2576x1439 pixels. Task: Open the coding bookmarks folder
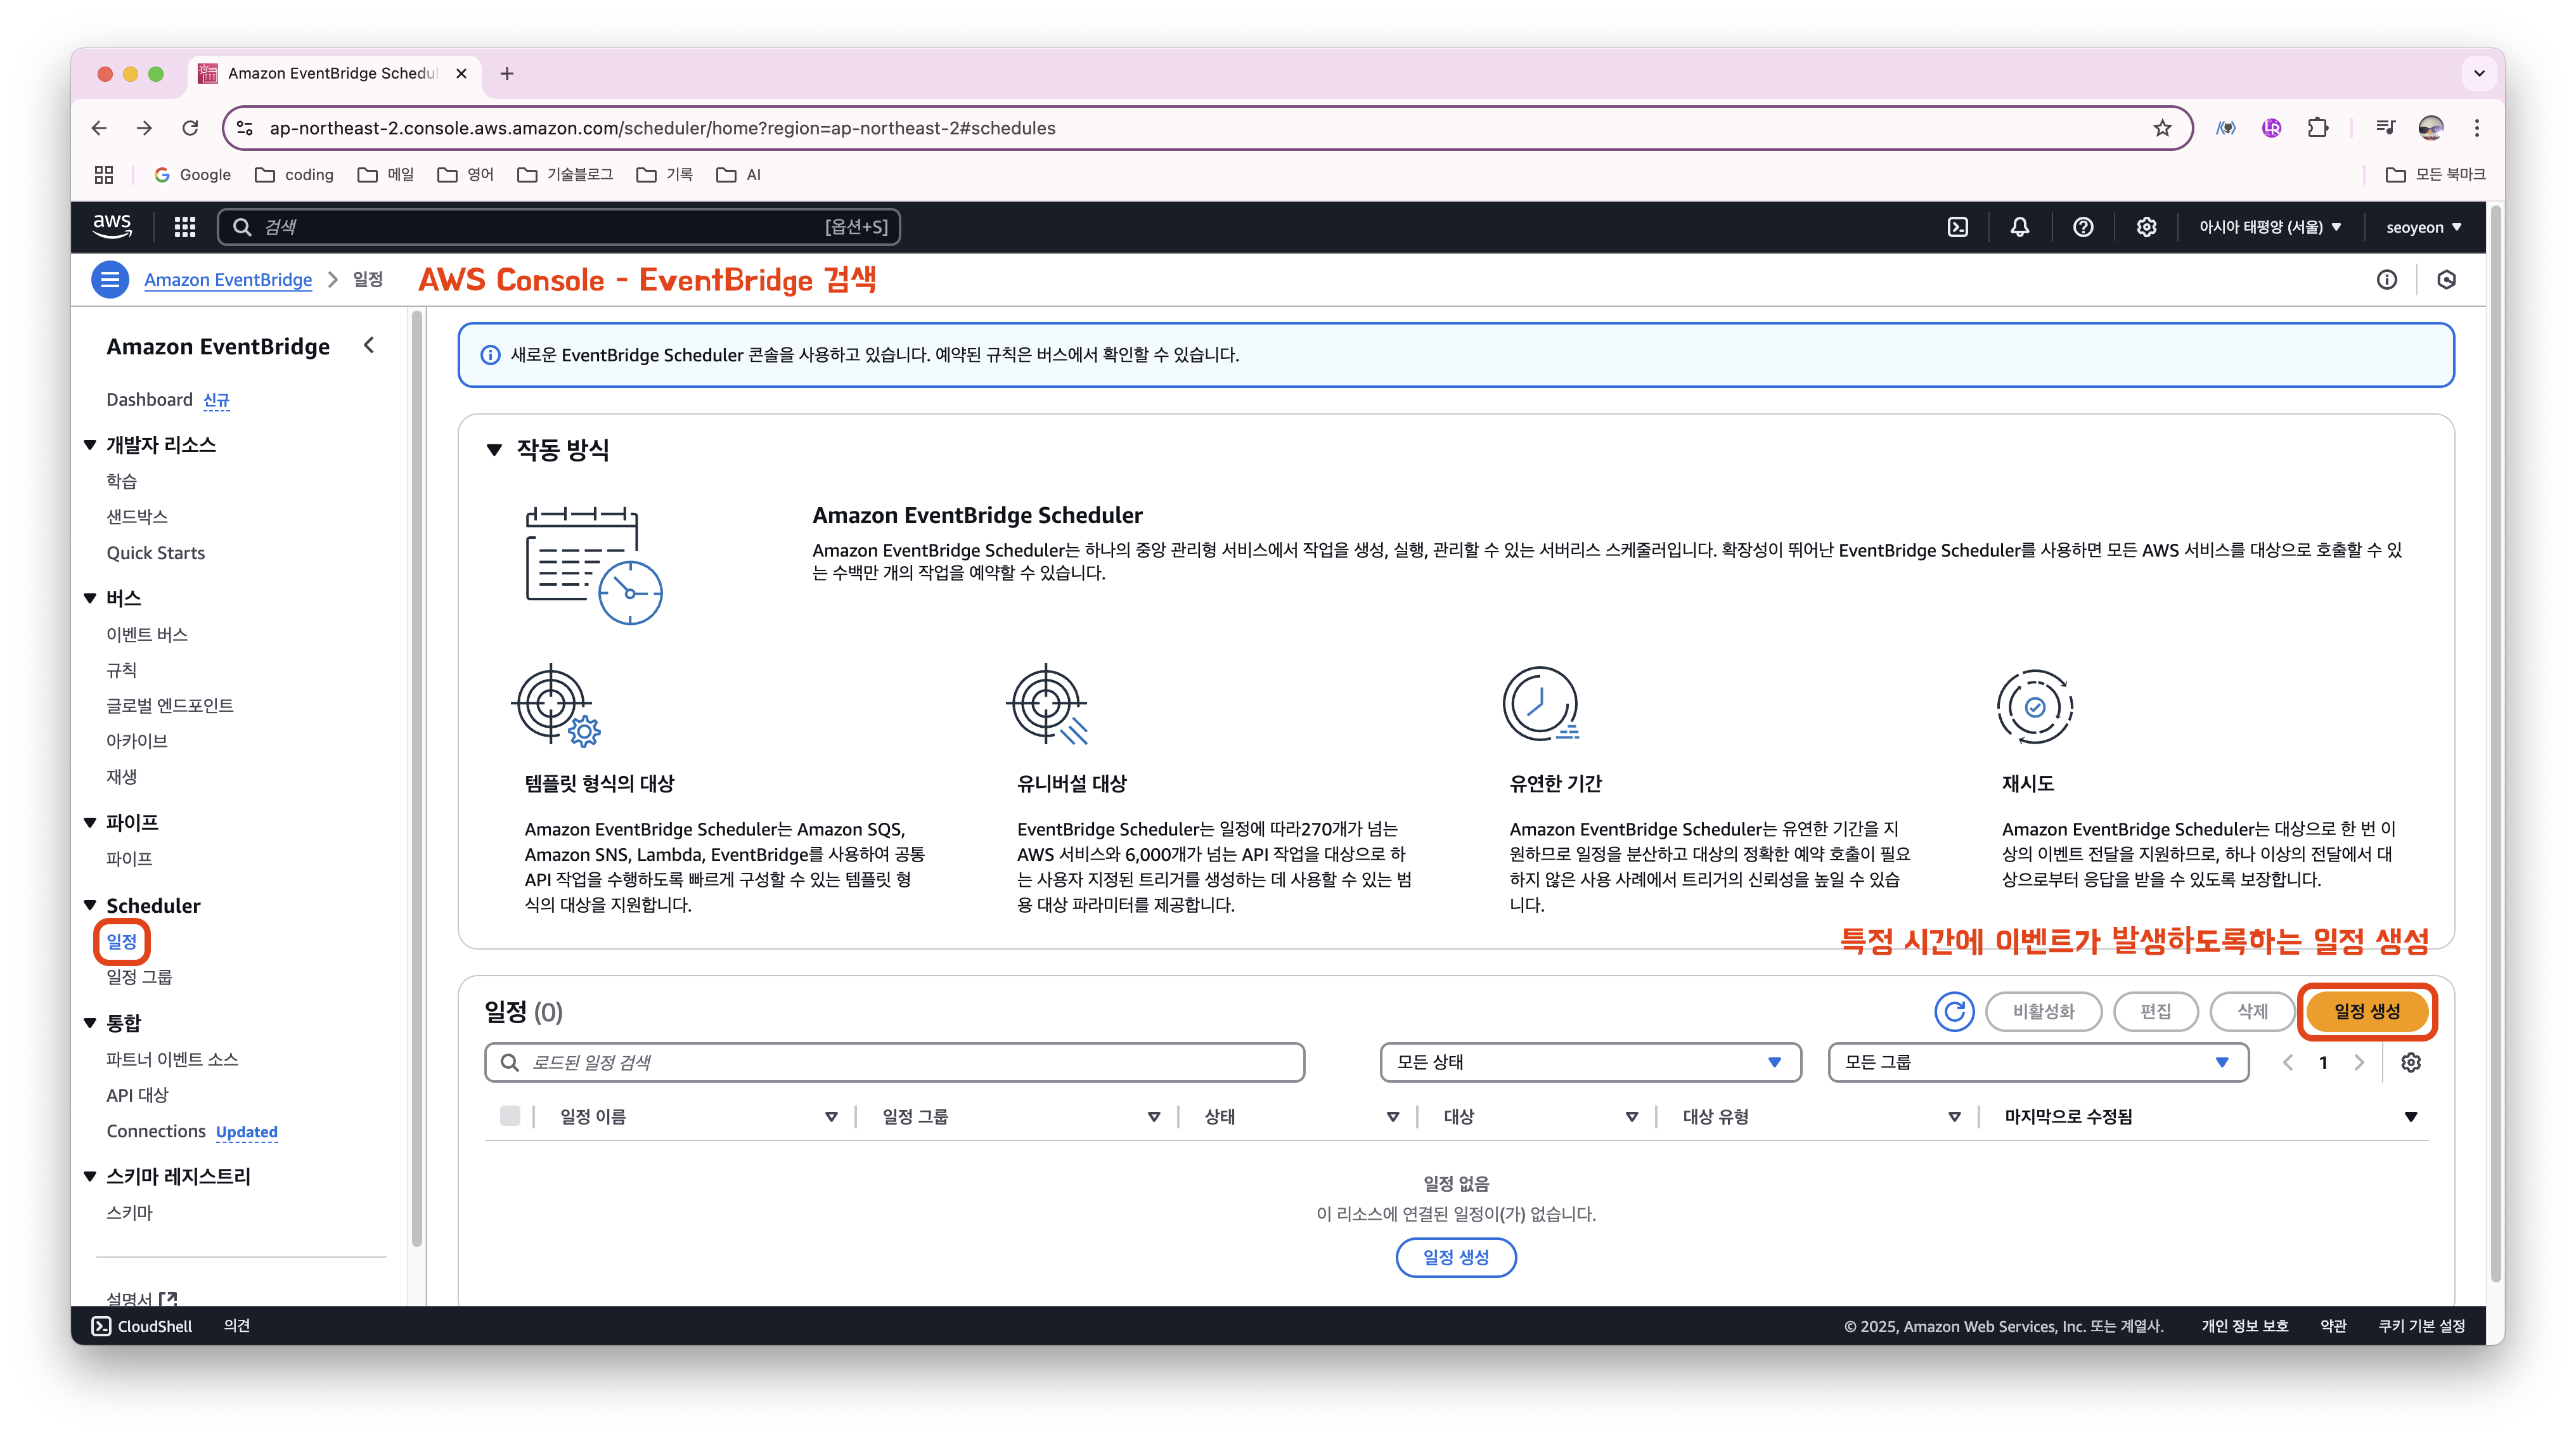pyautogui.click(x=294, y=175)
